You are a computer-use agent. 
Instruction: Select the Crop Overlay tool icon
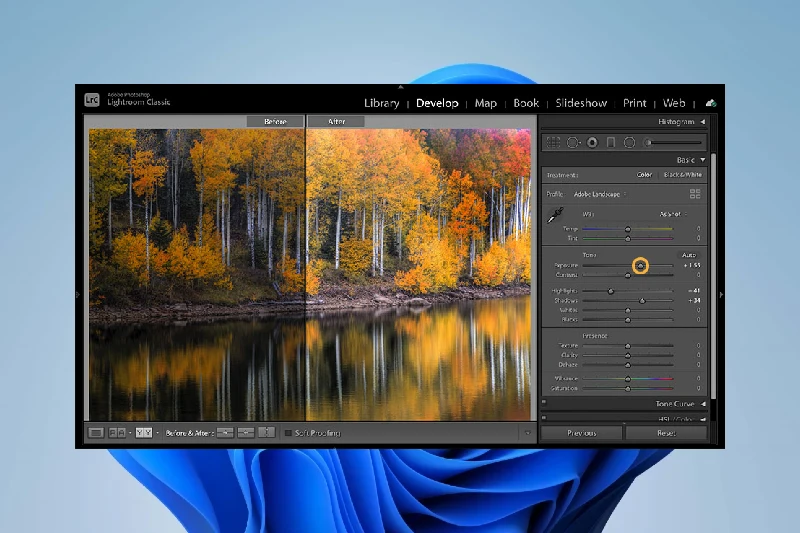(553, 142)
